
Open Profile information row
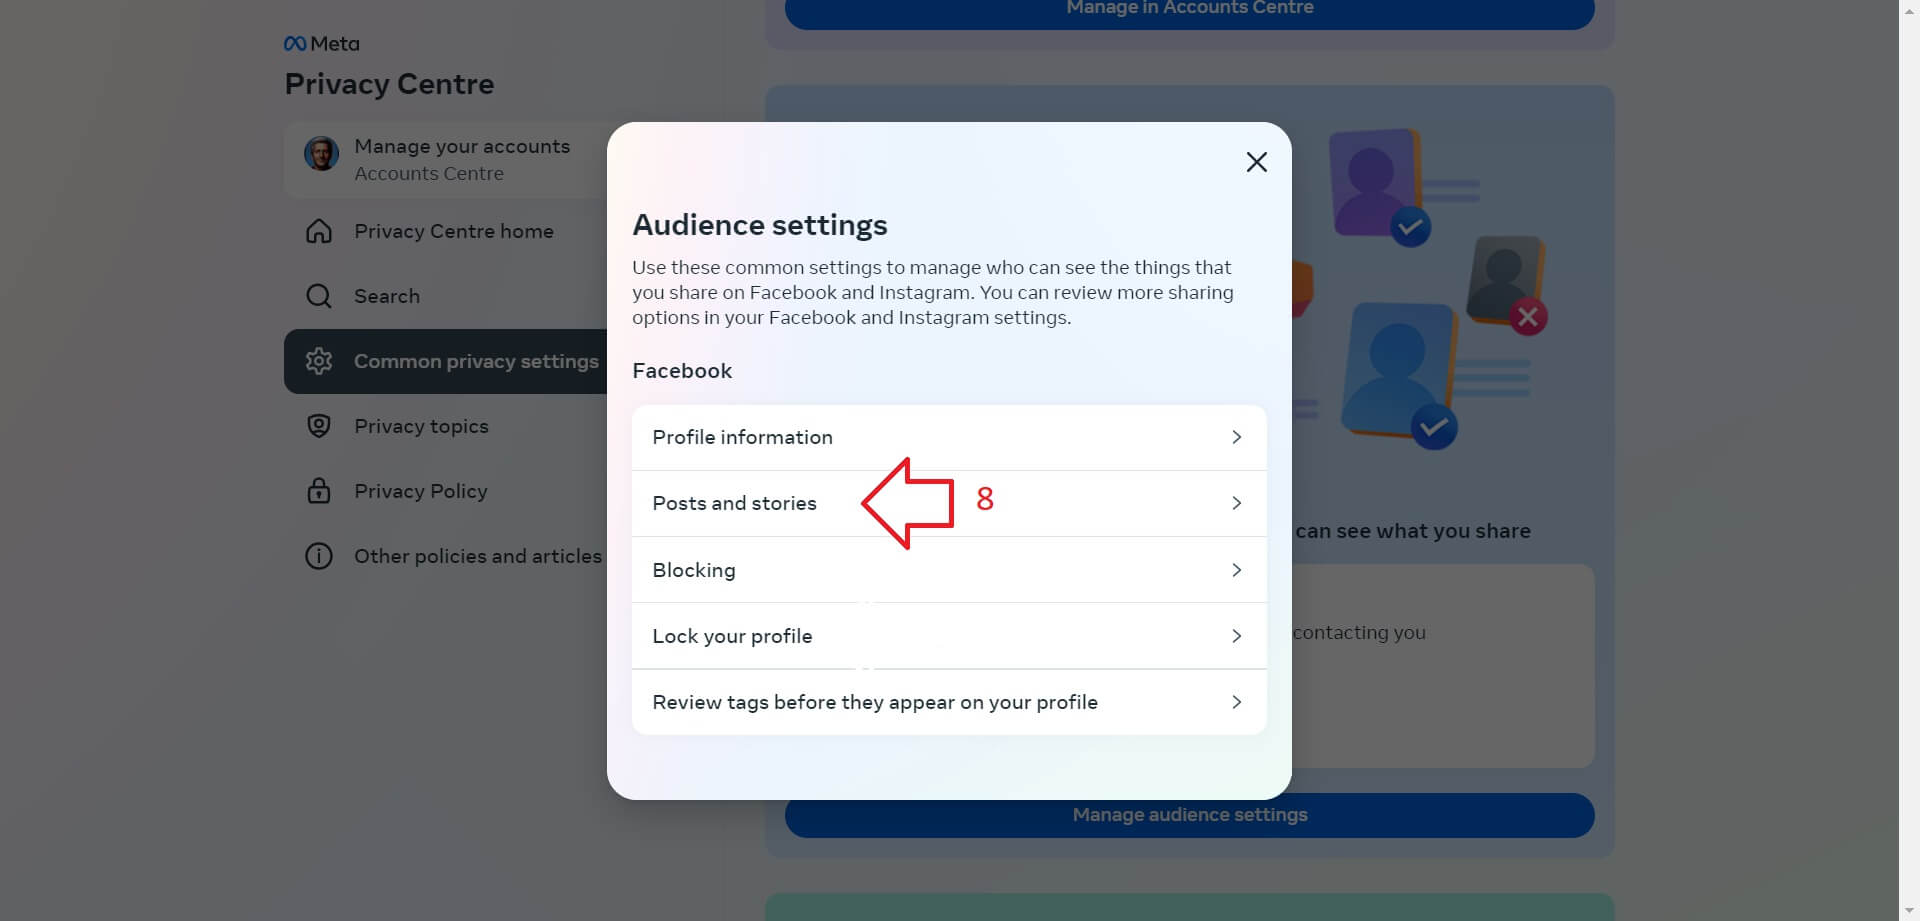949,437
